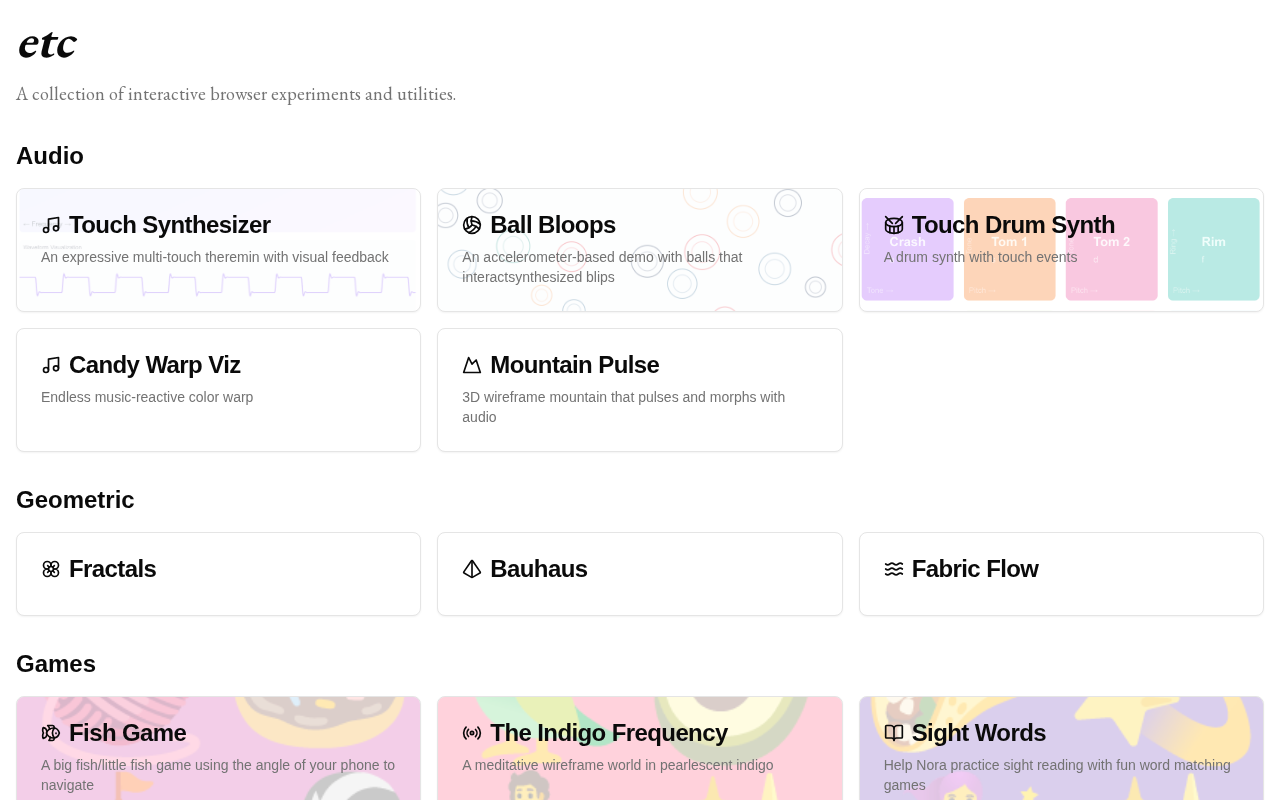Click the flower icon beside Fractals
The image size is (1280, 800).
(51, 569)
